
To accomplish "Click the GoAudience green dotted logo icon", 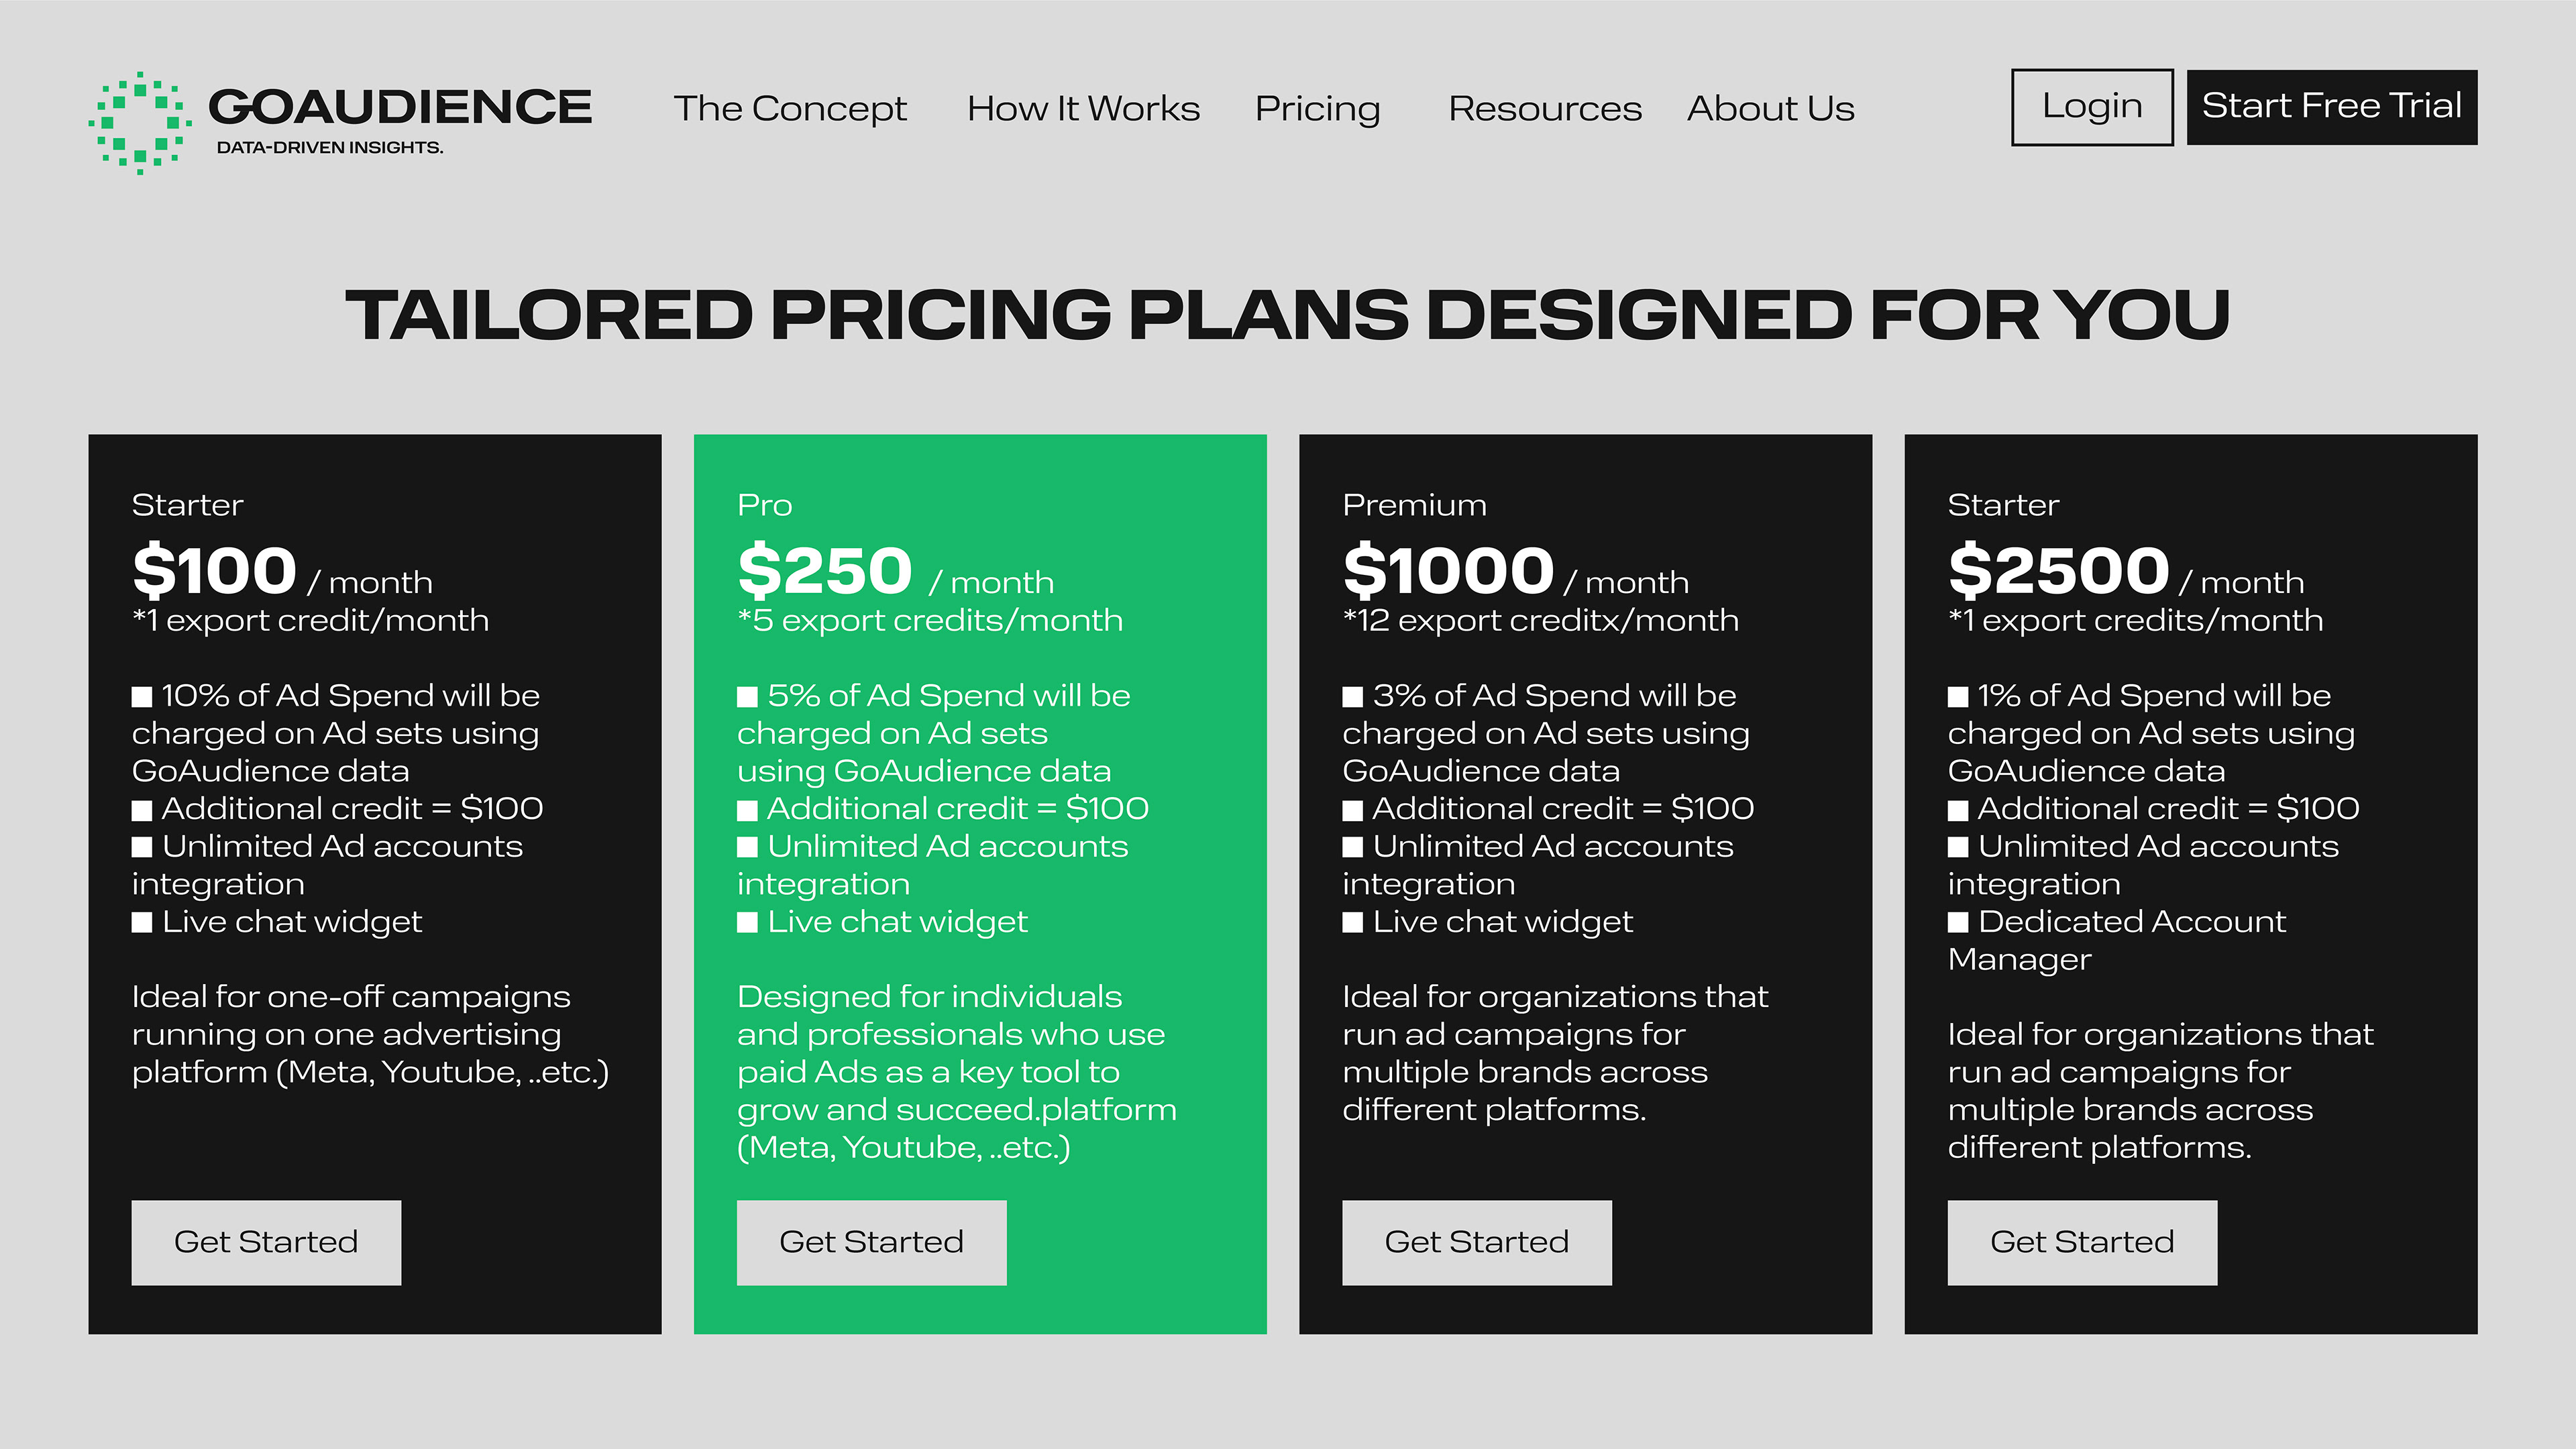I will [140, 122].
